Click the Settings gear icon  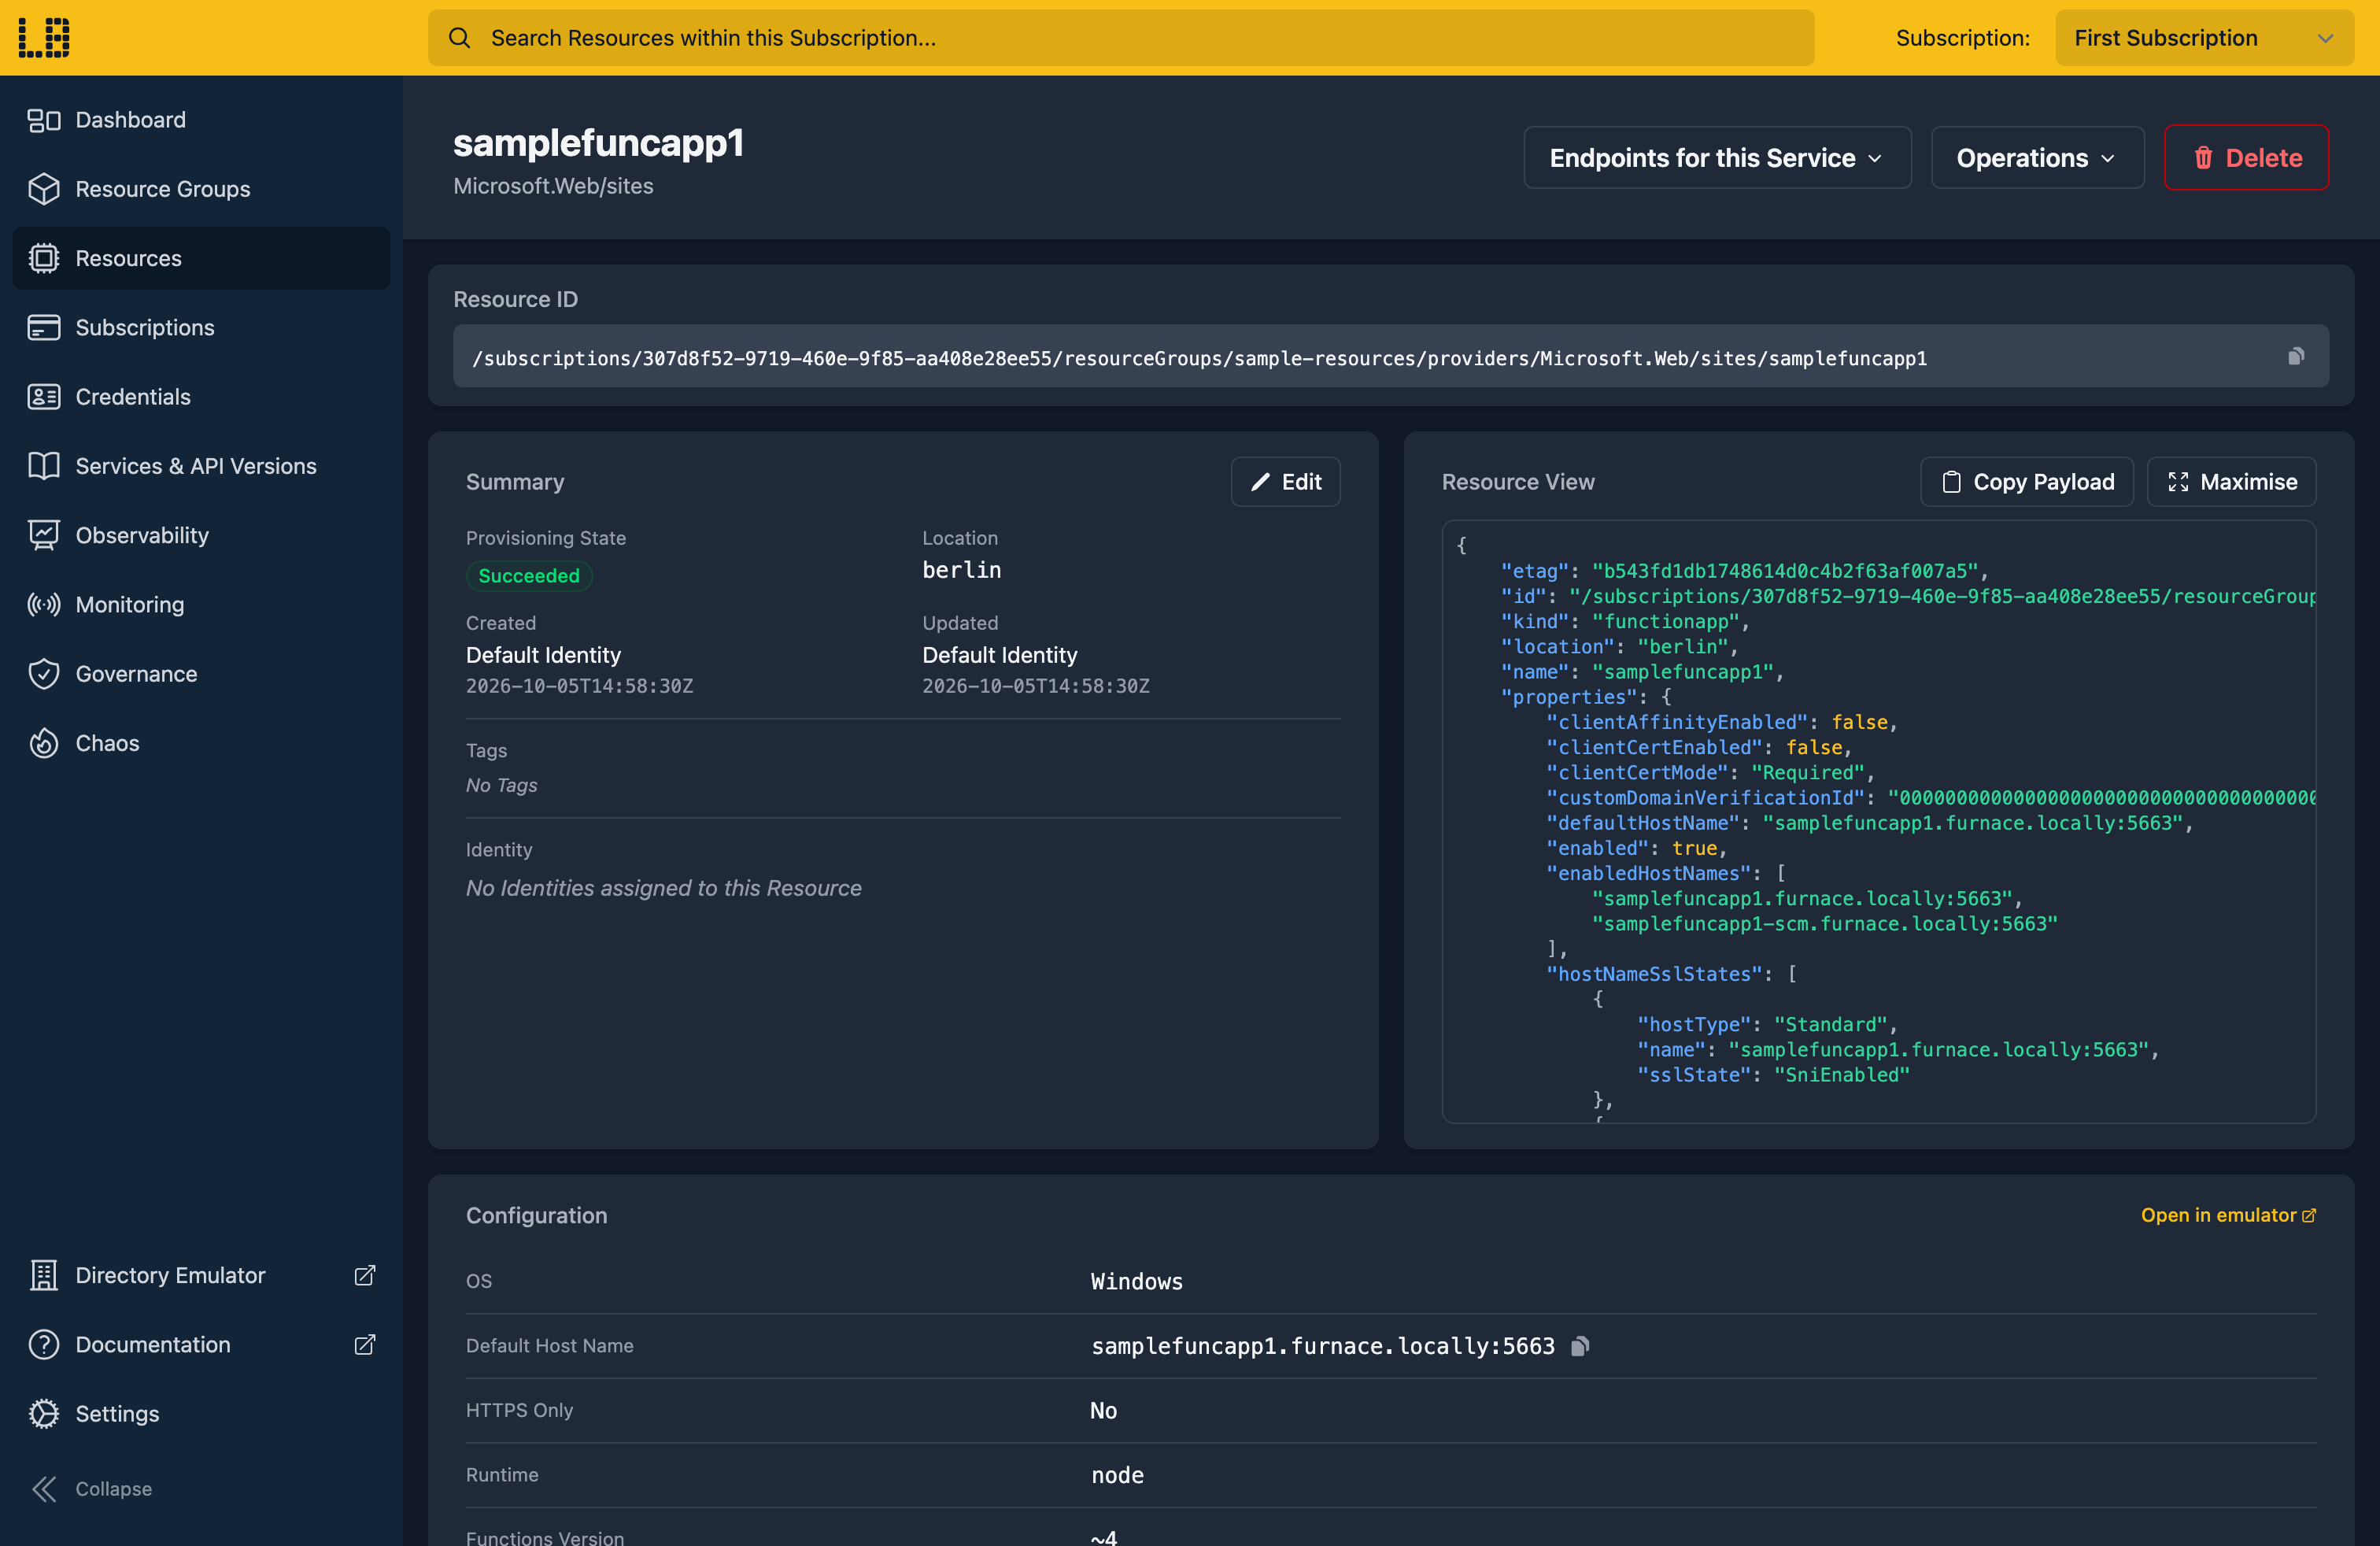[x=44, y=1414]
